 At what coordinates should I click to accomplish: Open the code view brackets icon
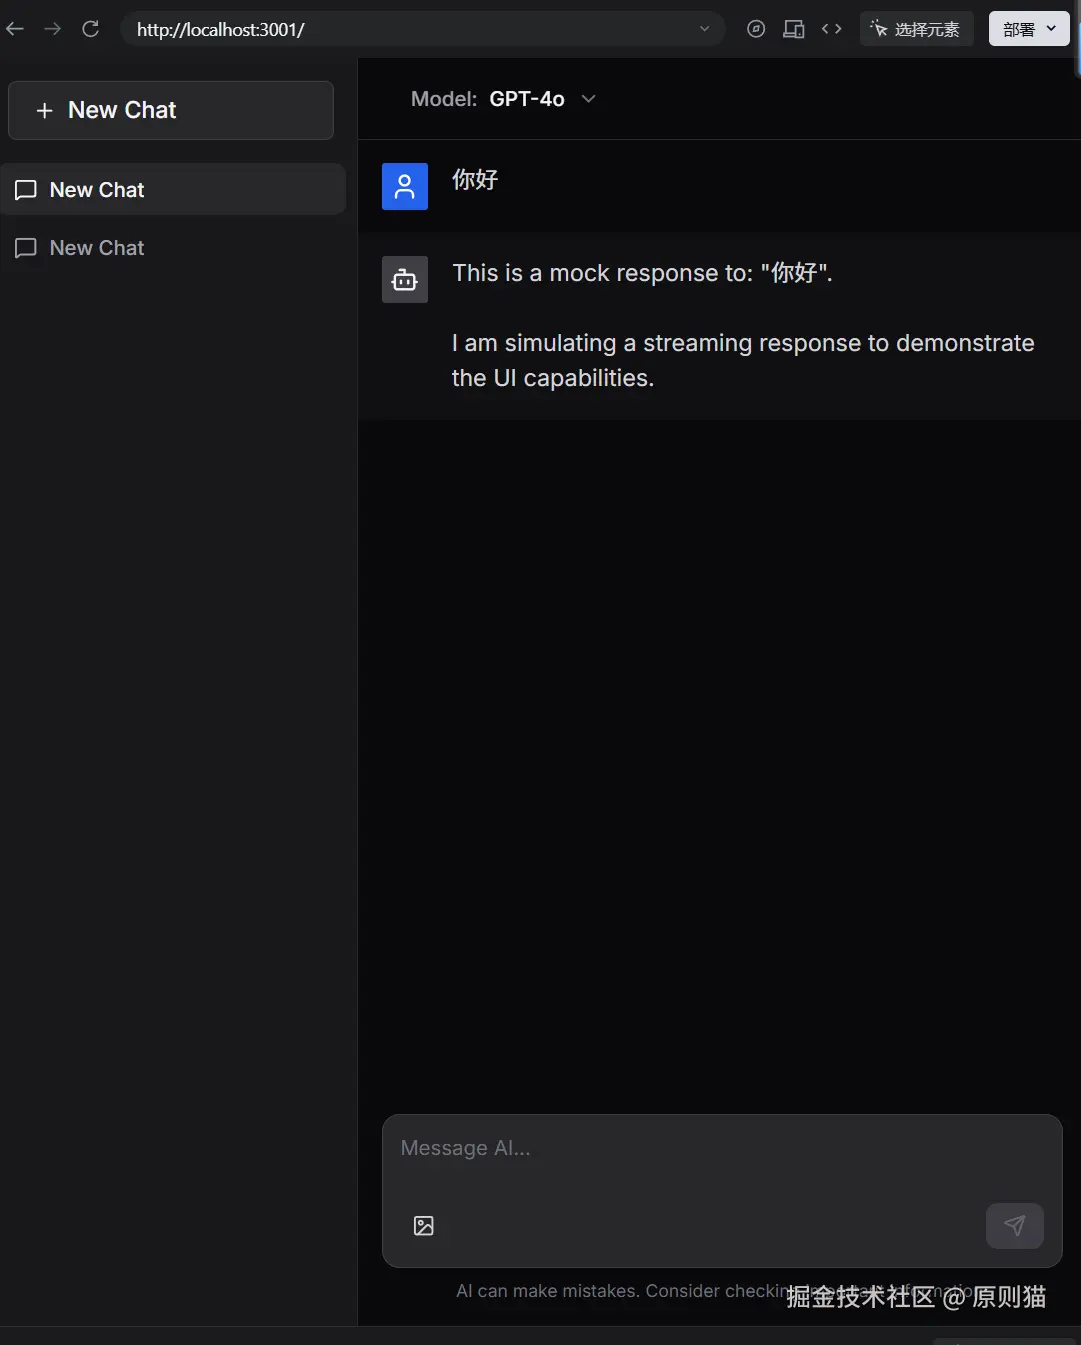831,29
